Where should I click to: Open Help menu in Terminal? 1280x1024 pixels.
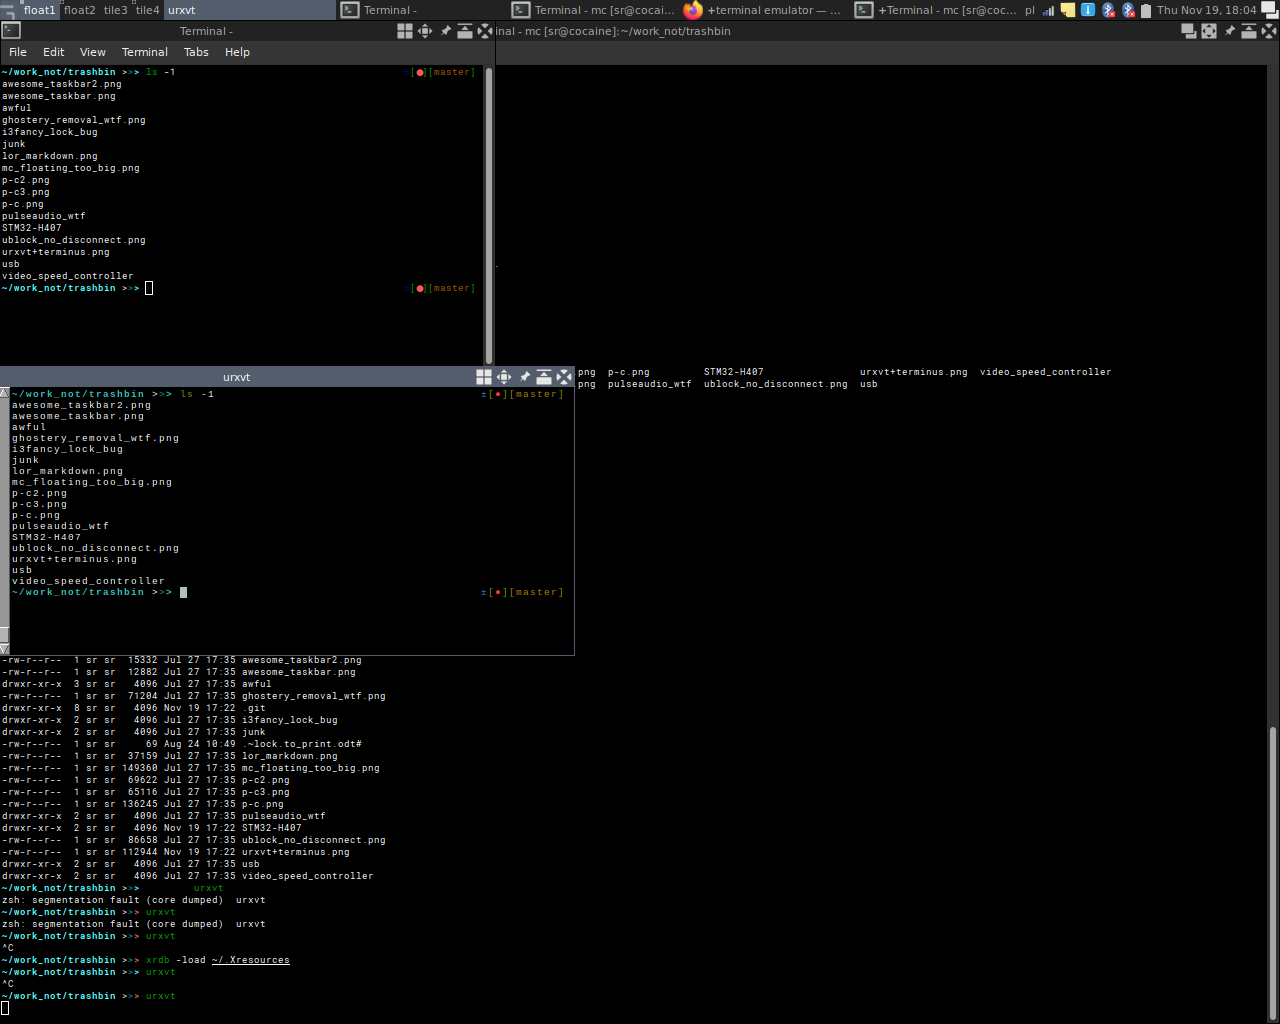237,52
